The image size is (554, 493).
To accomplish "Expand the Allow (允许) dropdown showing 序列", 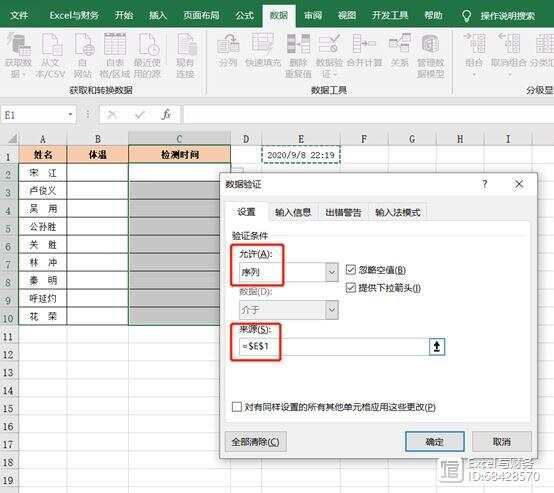I will click(x=332, y=272).
